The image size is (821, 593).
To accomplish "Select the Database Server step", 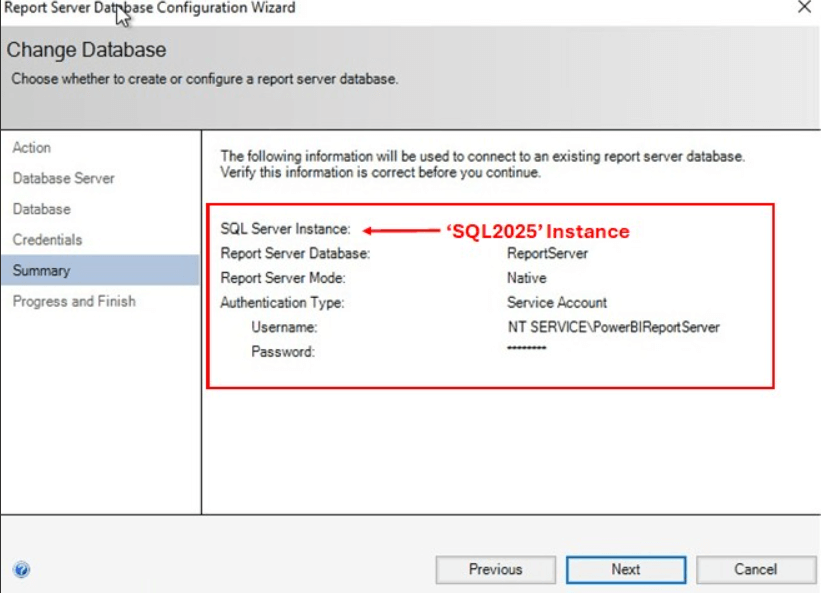I will point(64,179).
